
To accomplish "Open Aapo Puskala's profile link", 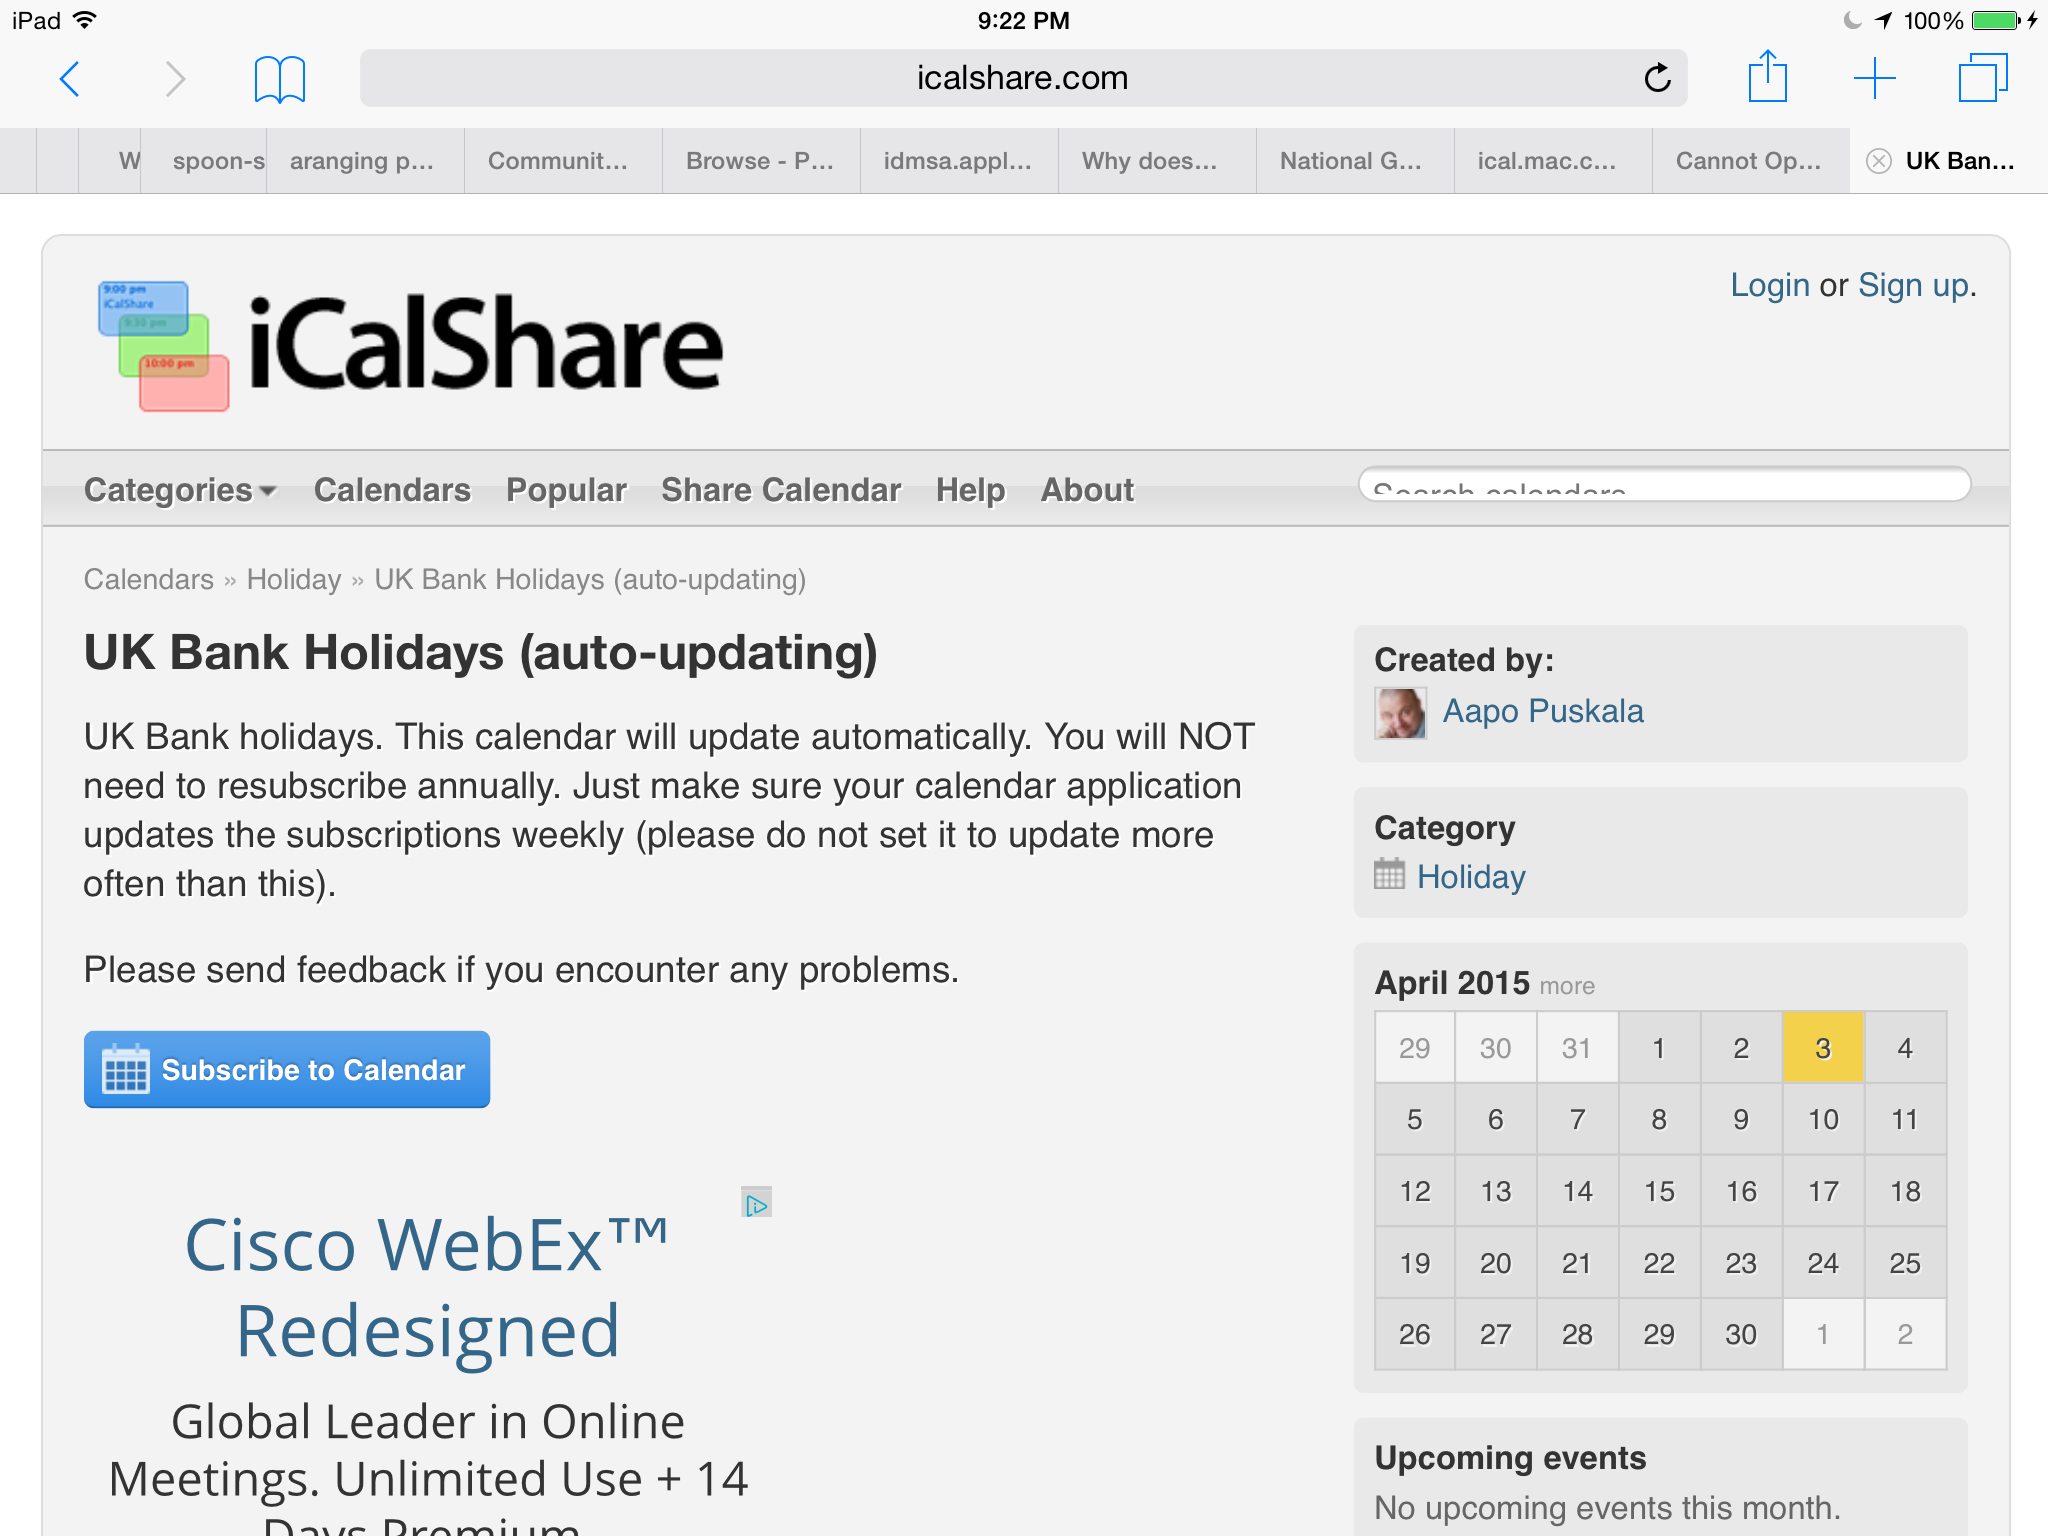I will tap(1542, 711).
